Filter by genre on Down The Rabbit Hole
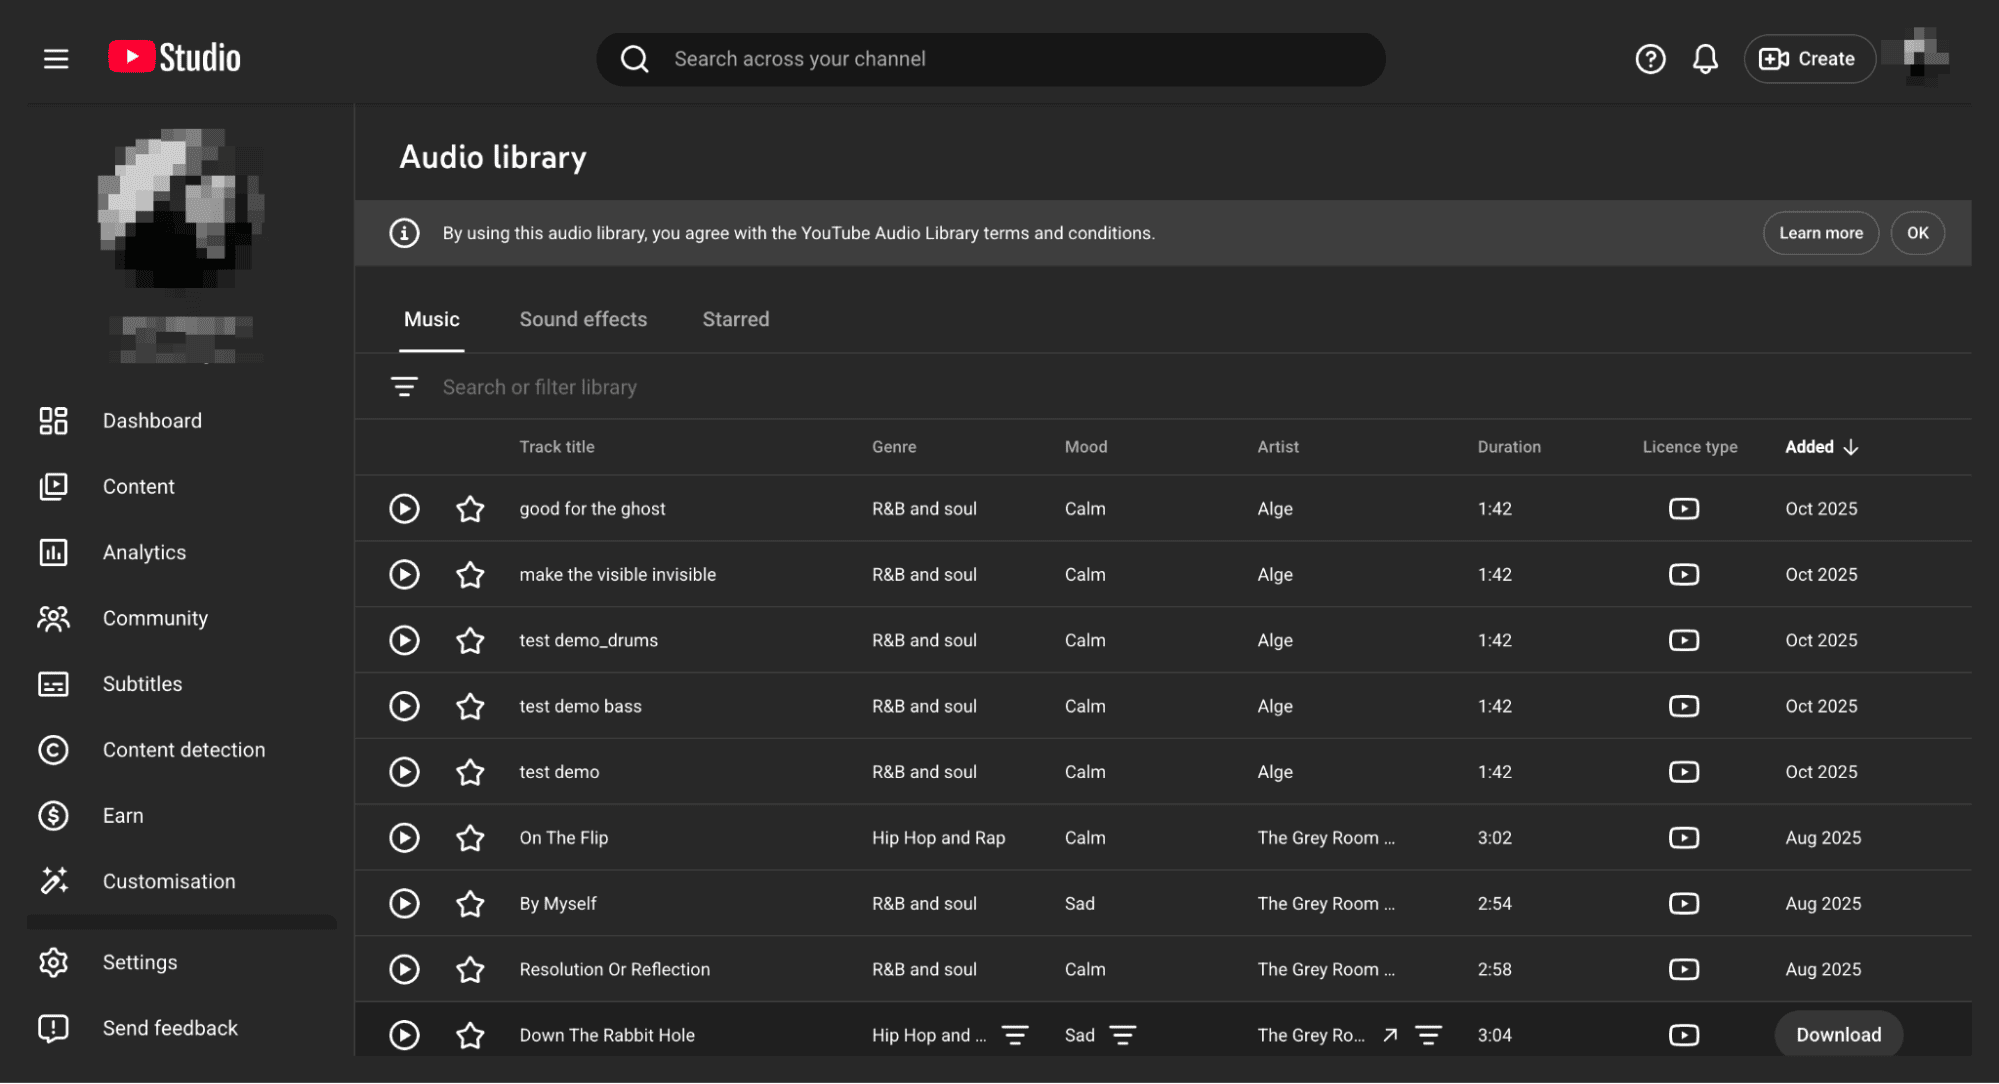Viewport: 1999px width, 1084px height. coord(1016,1034)
